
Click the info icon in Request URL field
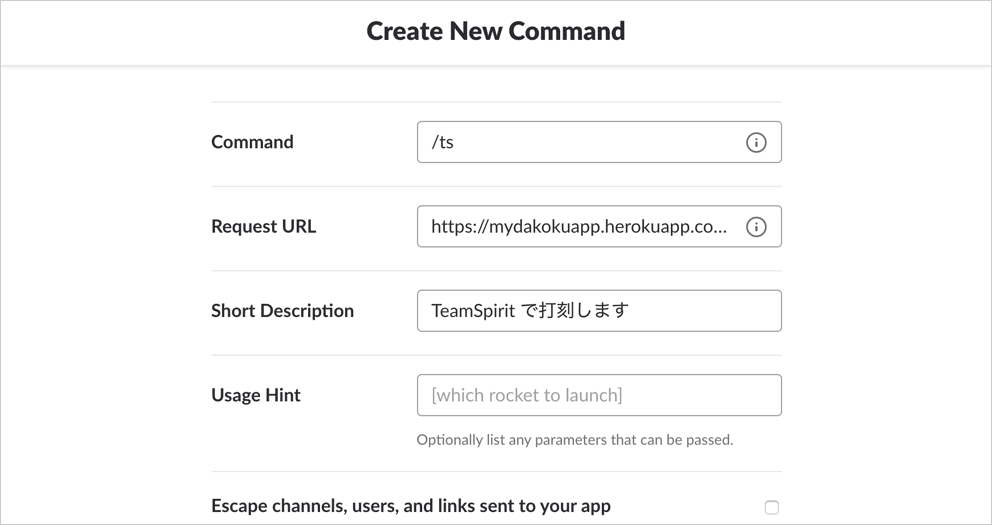[756, 227]
